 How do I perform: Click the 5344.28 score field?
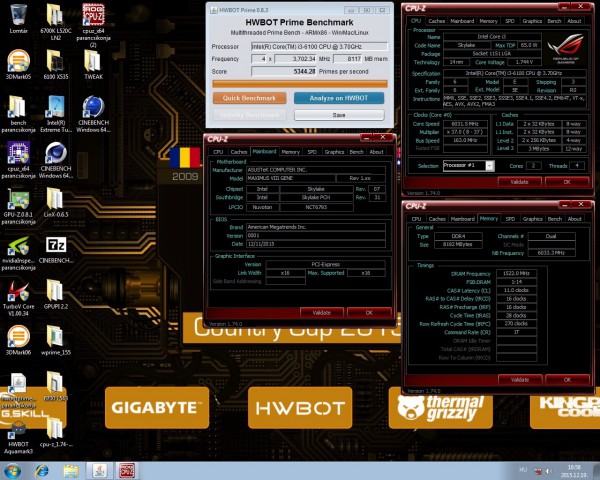[x=284, y=72]
